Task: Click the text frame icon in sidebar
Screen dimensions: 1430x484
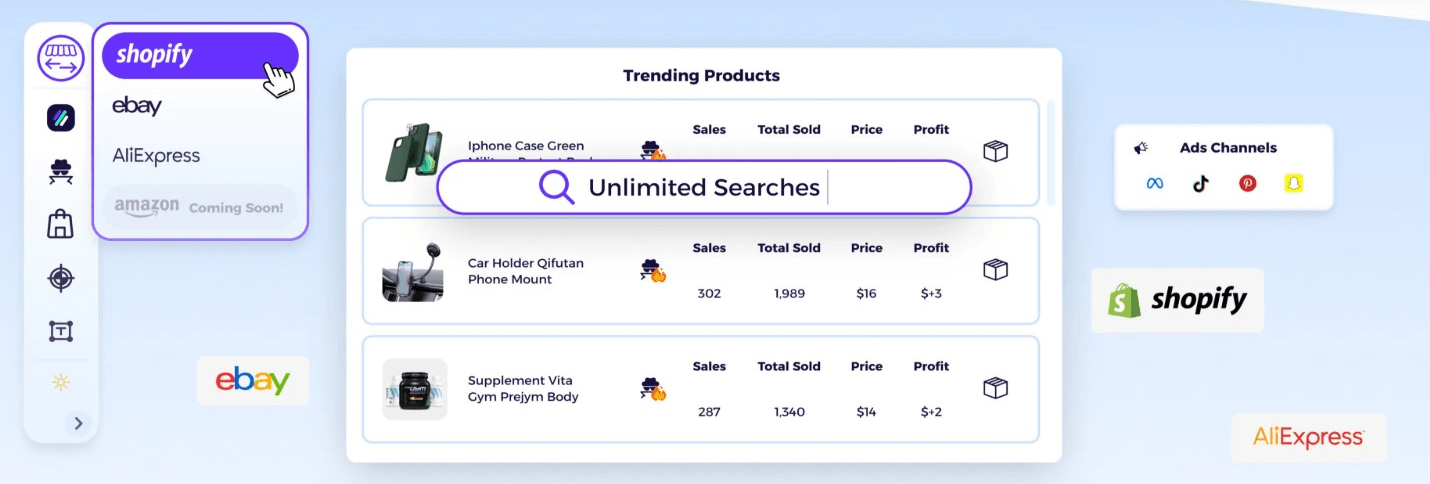Action: (61, 331)
